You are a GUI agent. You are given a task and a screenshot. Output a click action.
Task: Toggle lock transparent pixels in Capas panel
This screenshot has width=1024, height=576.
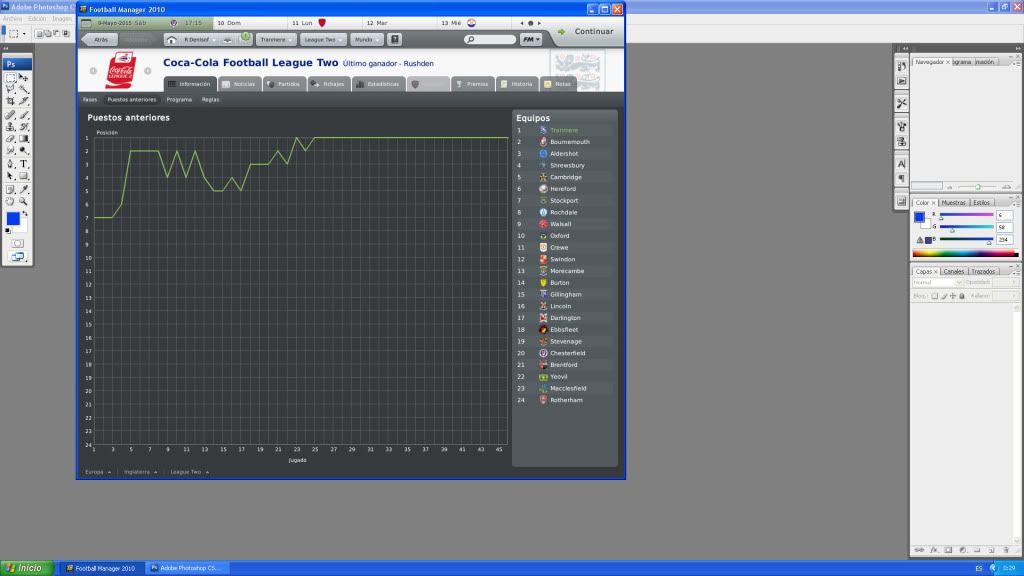click(935, 296)
